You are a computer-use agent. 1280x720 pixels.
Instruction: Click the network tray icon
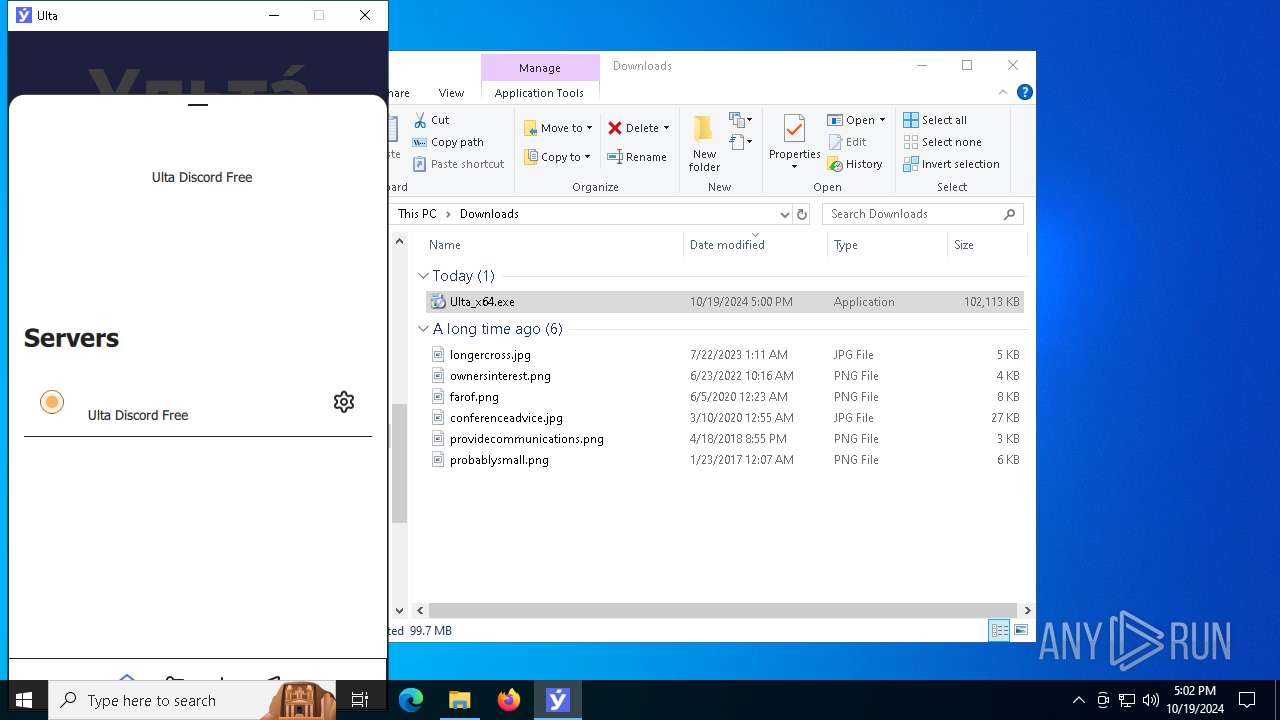point(1127,700)
